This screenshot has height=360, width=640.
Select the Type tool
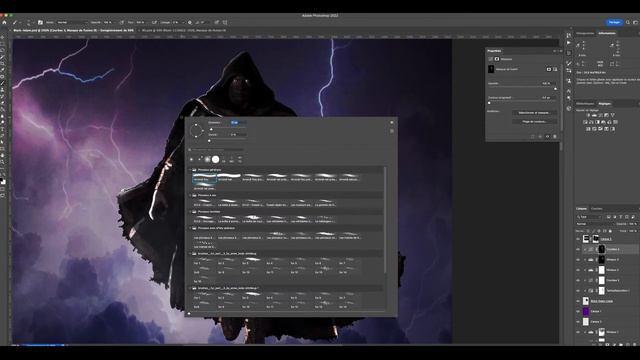pos(3,129)
